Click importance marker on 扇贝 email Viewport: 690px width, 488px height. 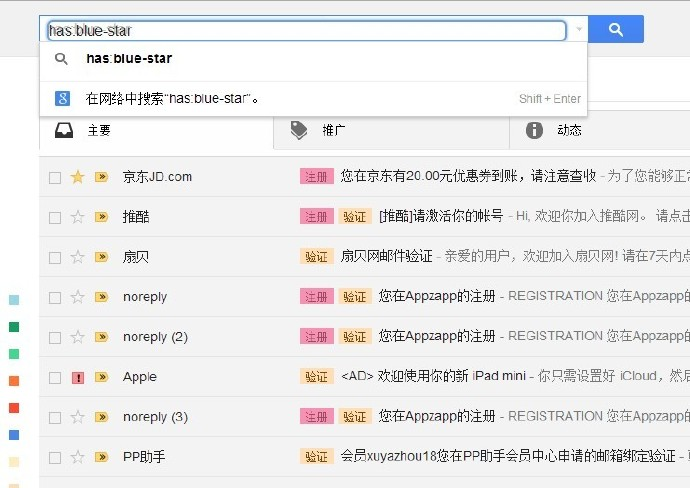click(x=102, y=257)
